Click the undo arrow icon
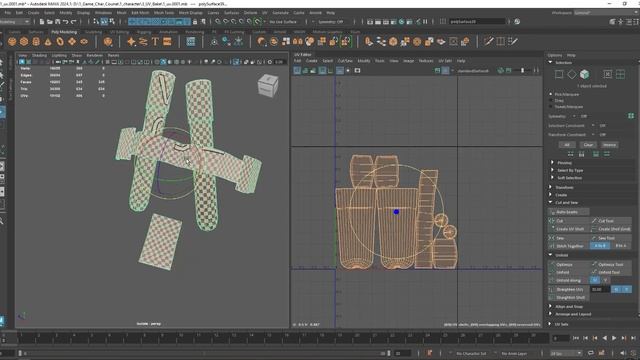The height and width of the screenshot is (360, 640). coord(66,21)
